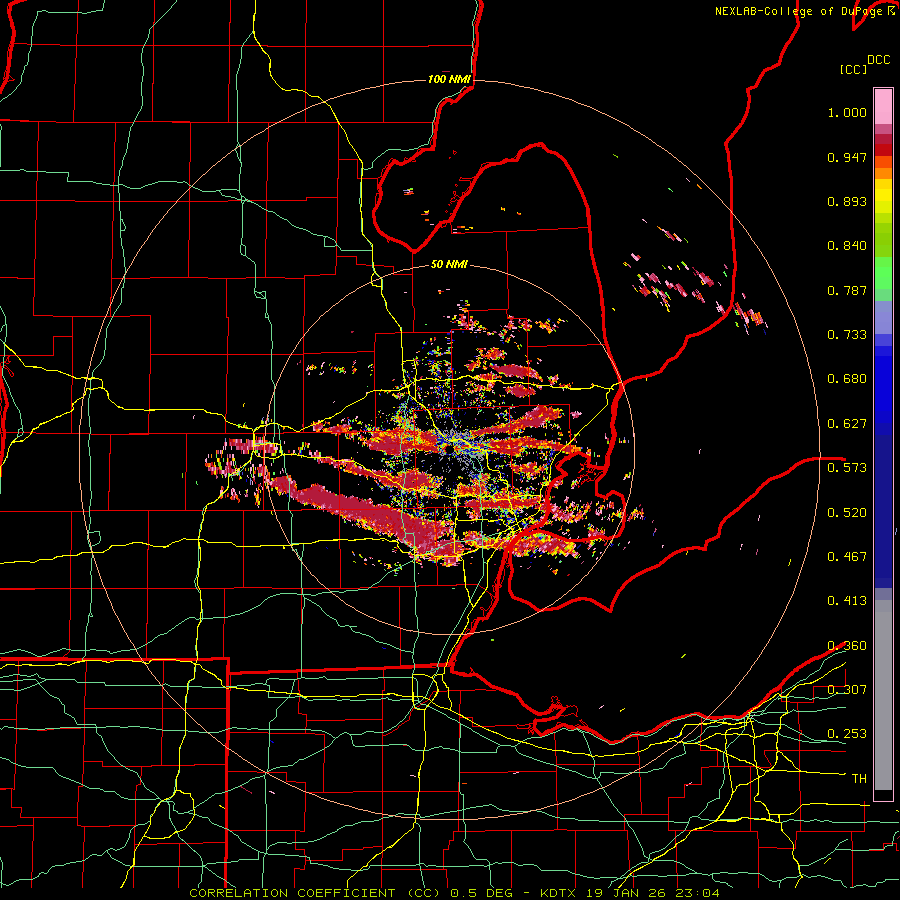900x900 pixels.
Task: Click the 0.573 legend value
Action: [847, 468]
